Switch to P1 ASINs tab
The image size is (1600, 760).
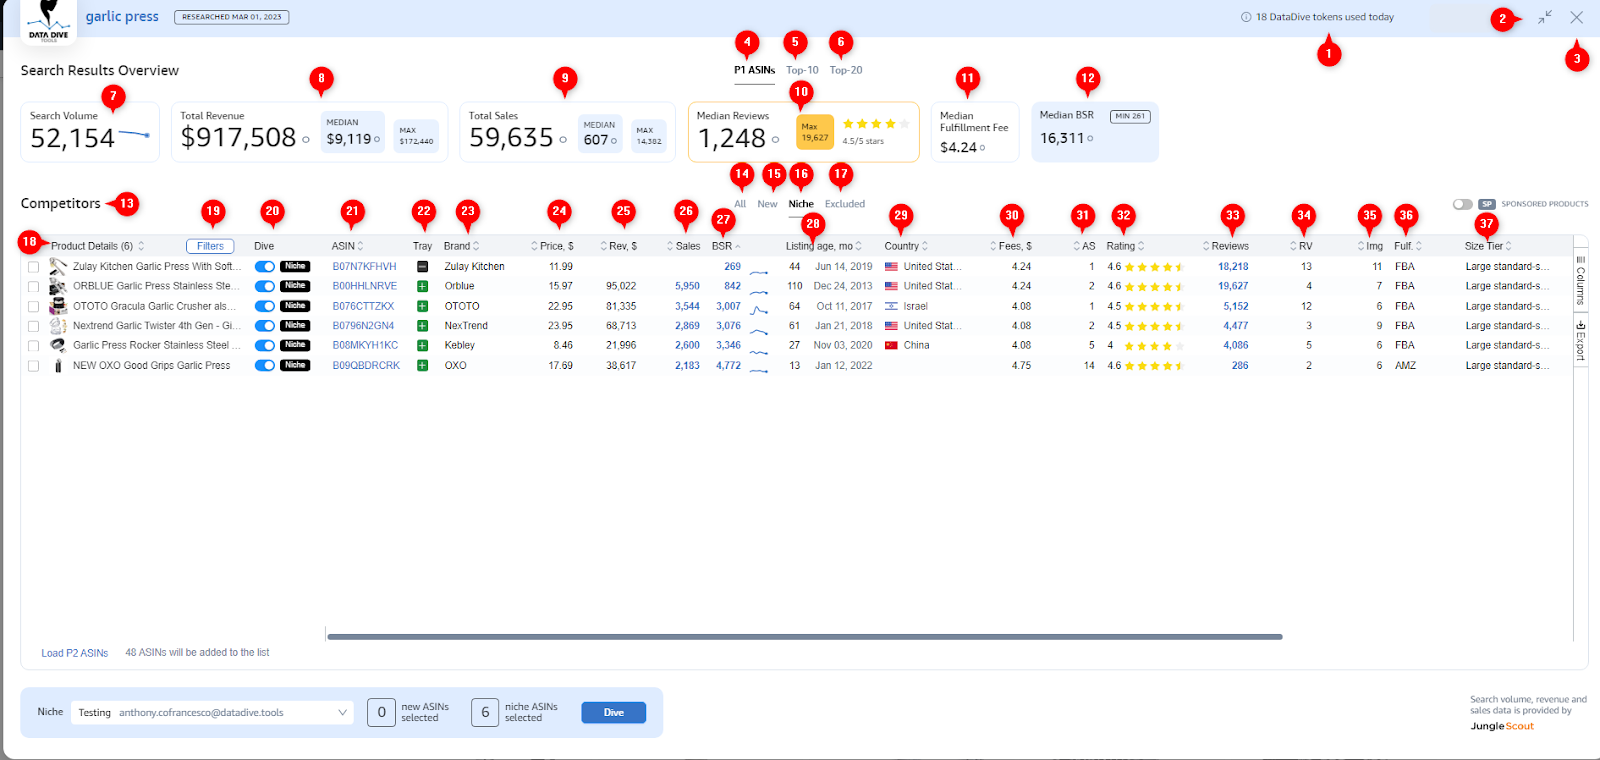[754, 70]
